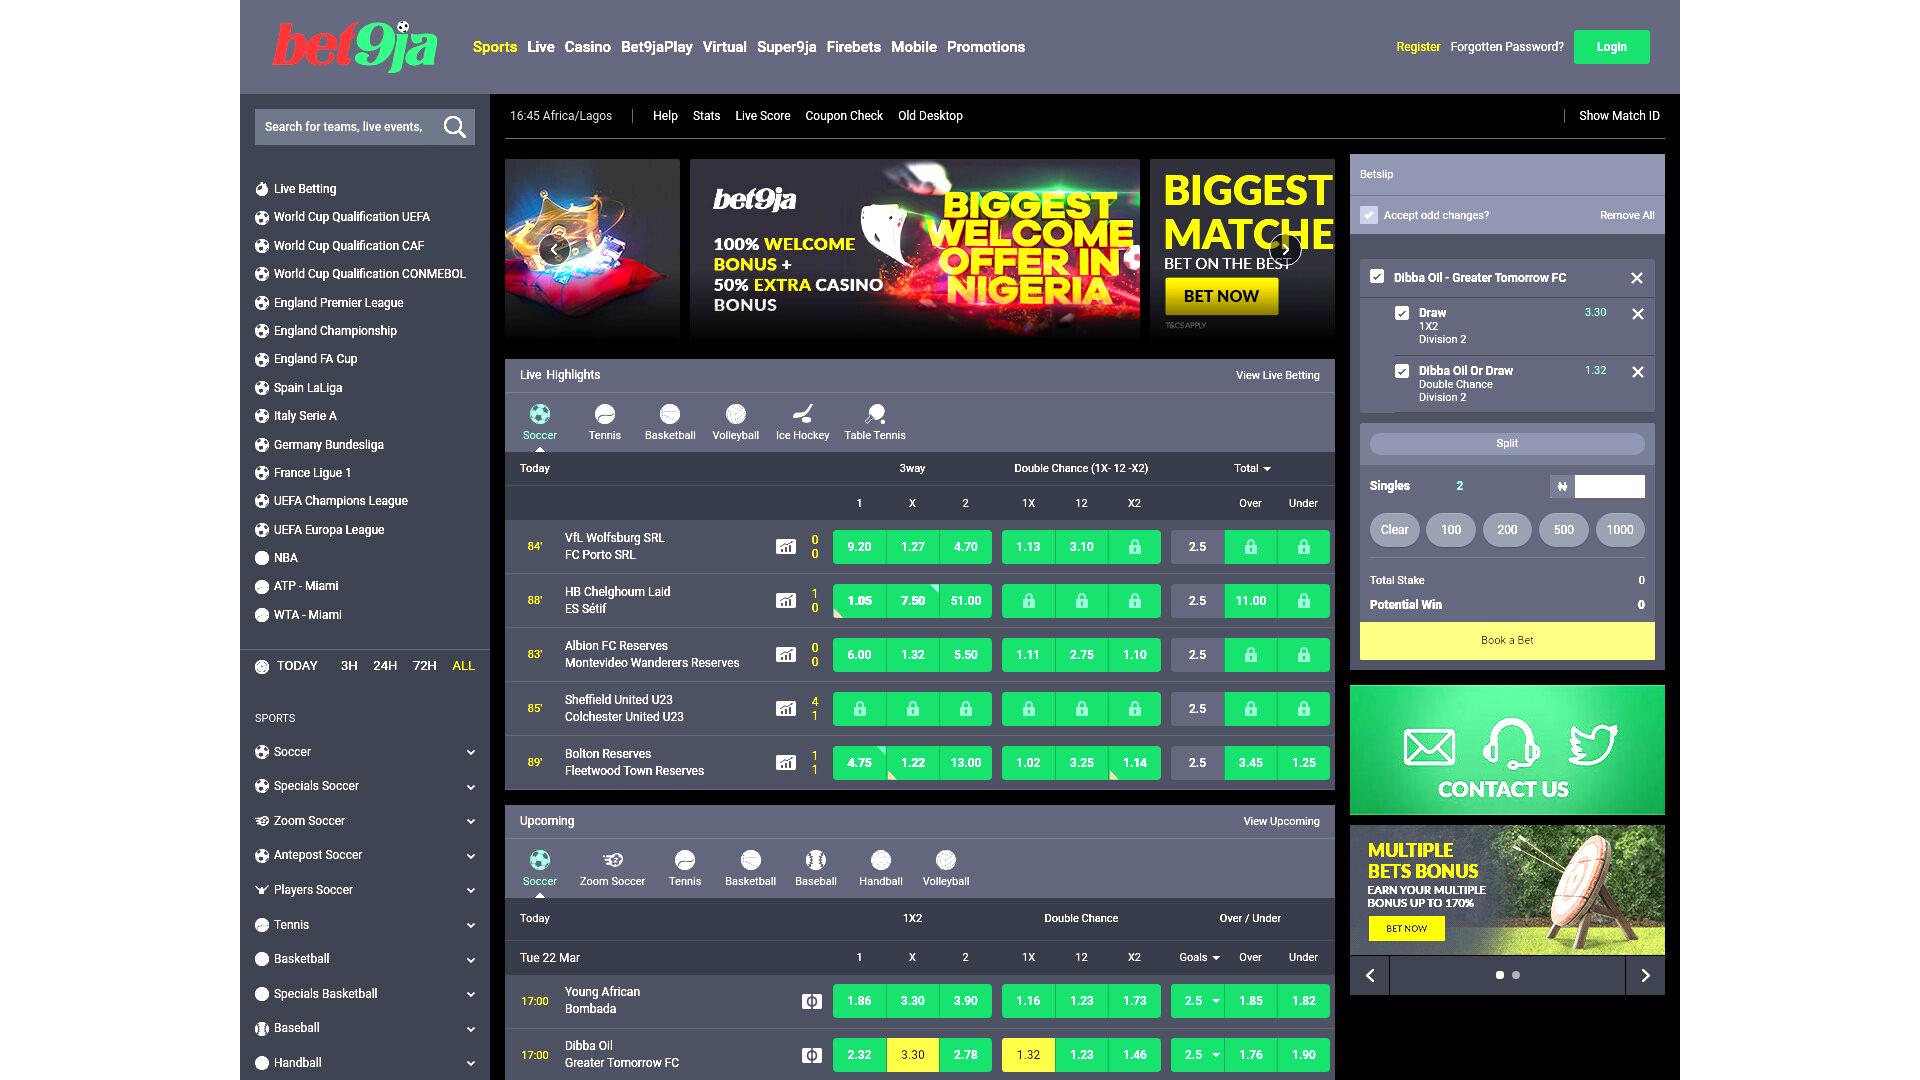Select Handball icon in Upcoming
1920x1080 pixels.
point(881,860)
